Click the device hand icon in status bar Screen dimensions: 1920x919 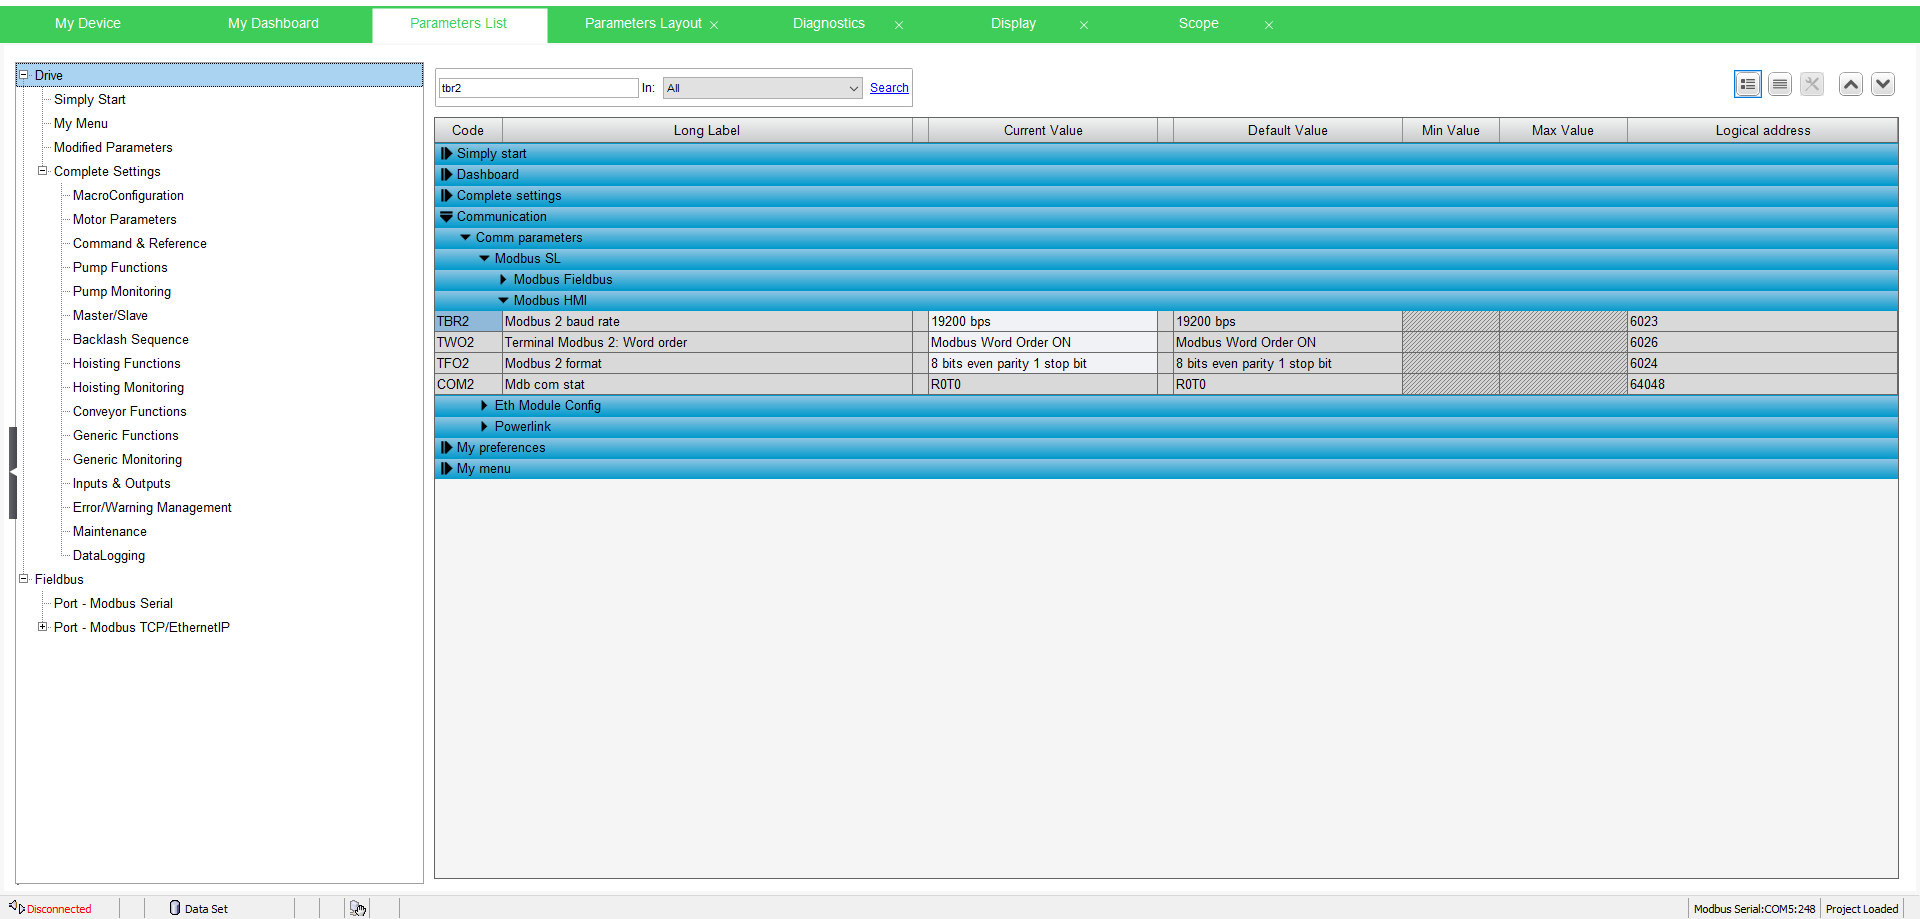[x=358, y=908]
